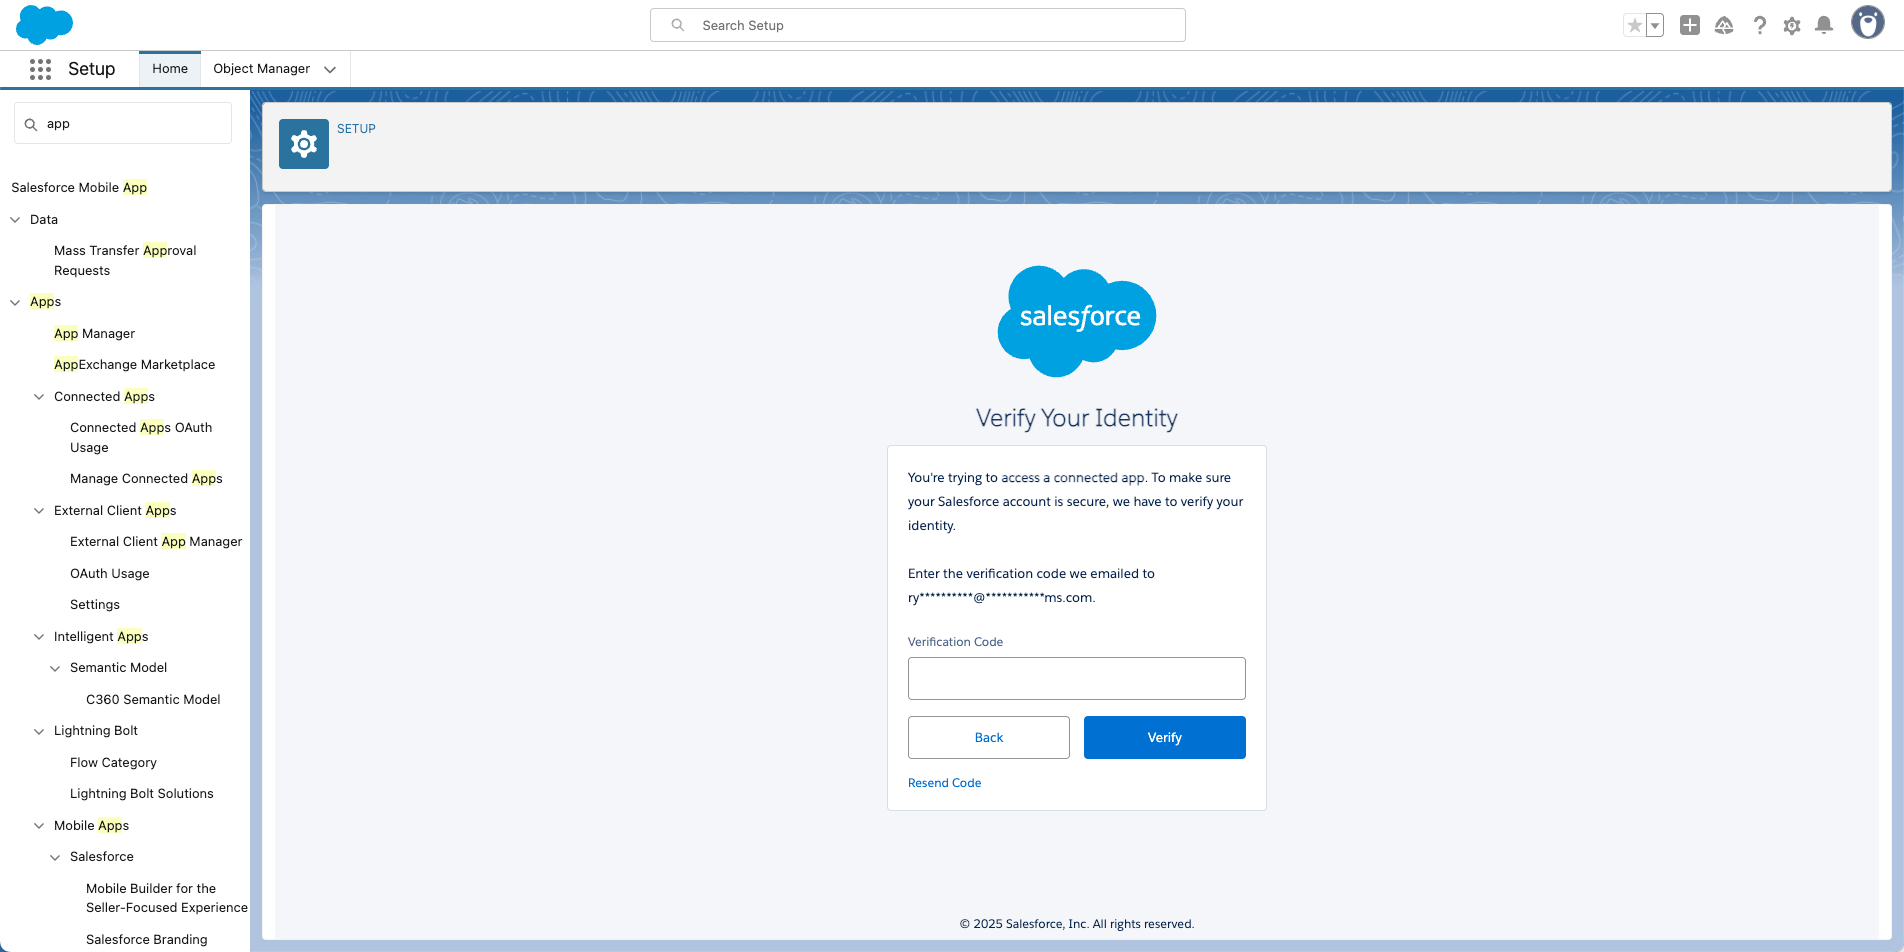The width and height of the screenshot is (1904, 952).
Task: Click the blue Verify button
Action: 1164,738
